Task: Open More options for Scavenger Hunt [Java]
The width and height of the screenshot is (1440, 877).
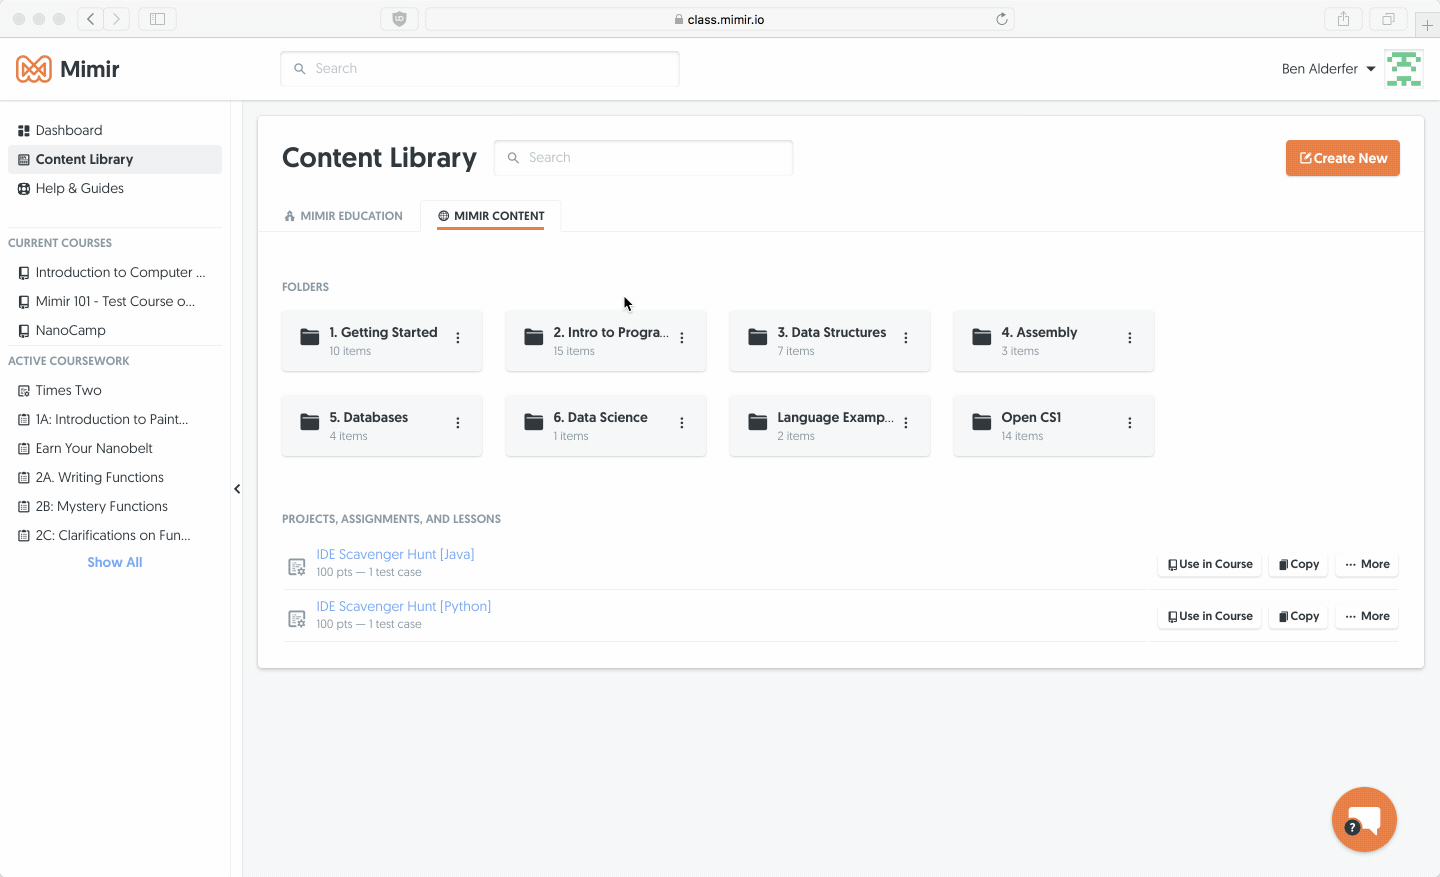Action: tap(1367, 564)
